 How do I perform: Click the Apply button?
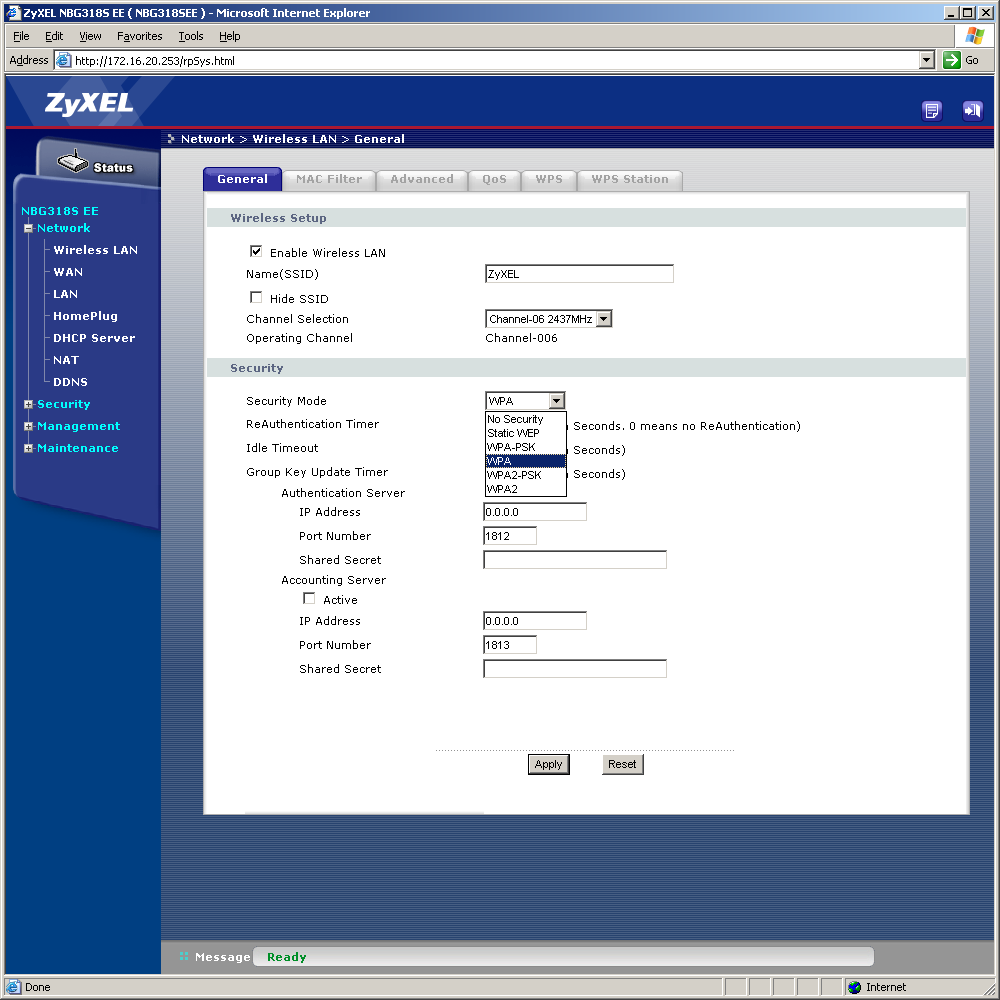548,764
